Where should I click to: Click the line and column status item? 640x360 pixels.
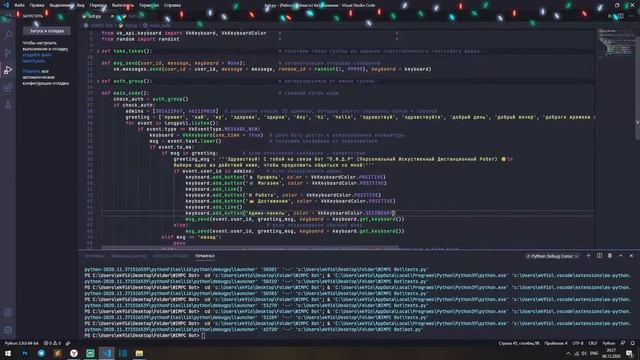pyautogui.click(x=519, y=343)
